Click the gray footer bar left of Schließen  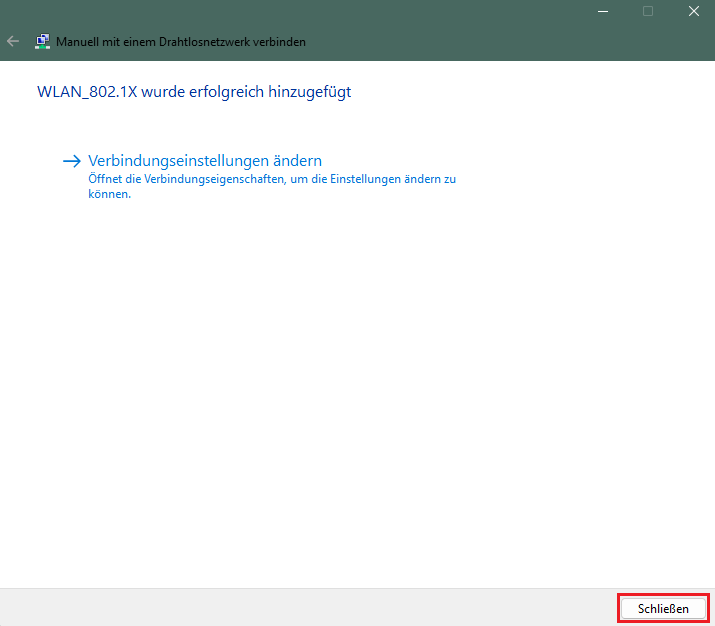(x=300, y=607)
